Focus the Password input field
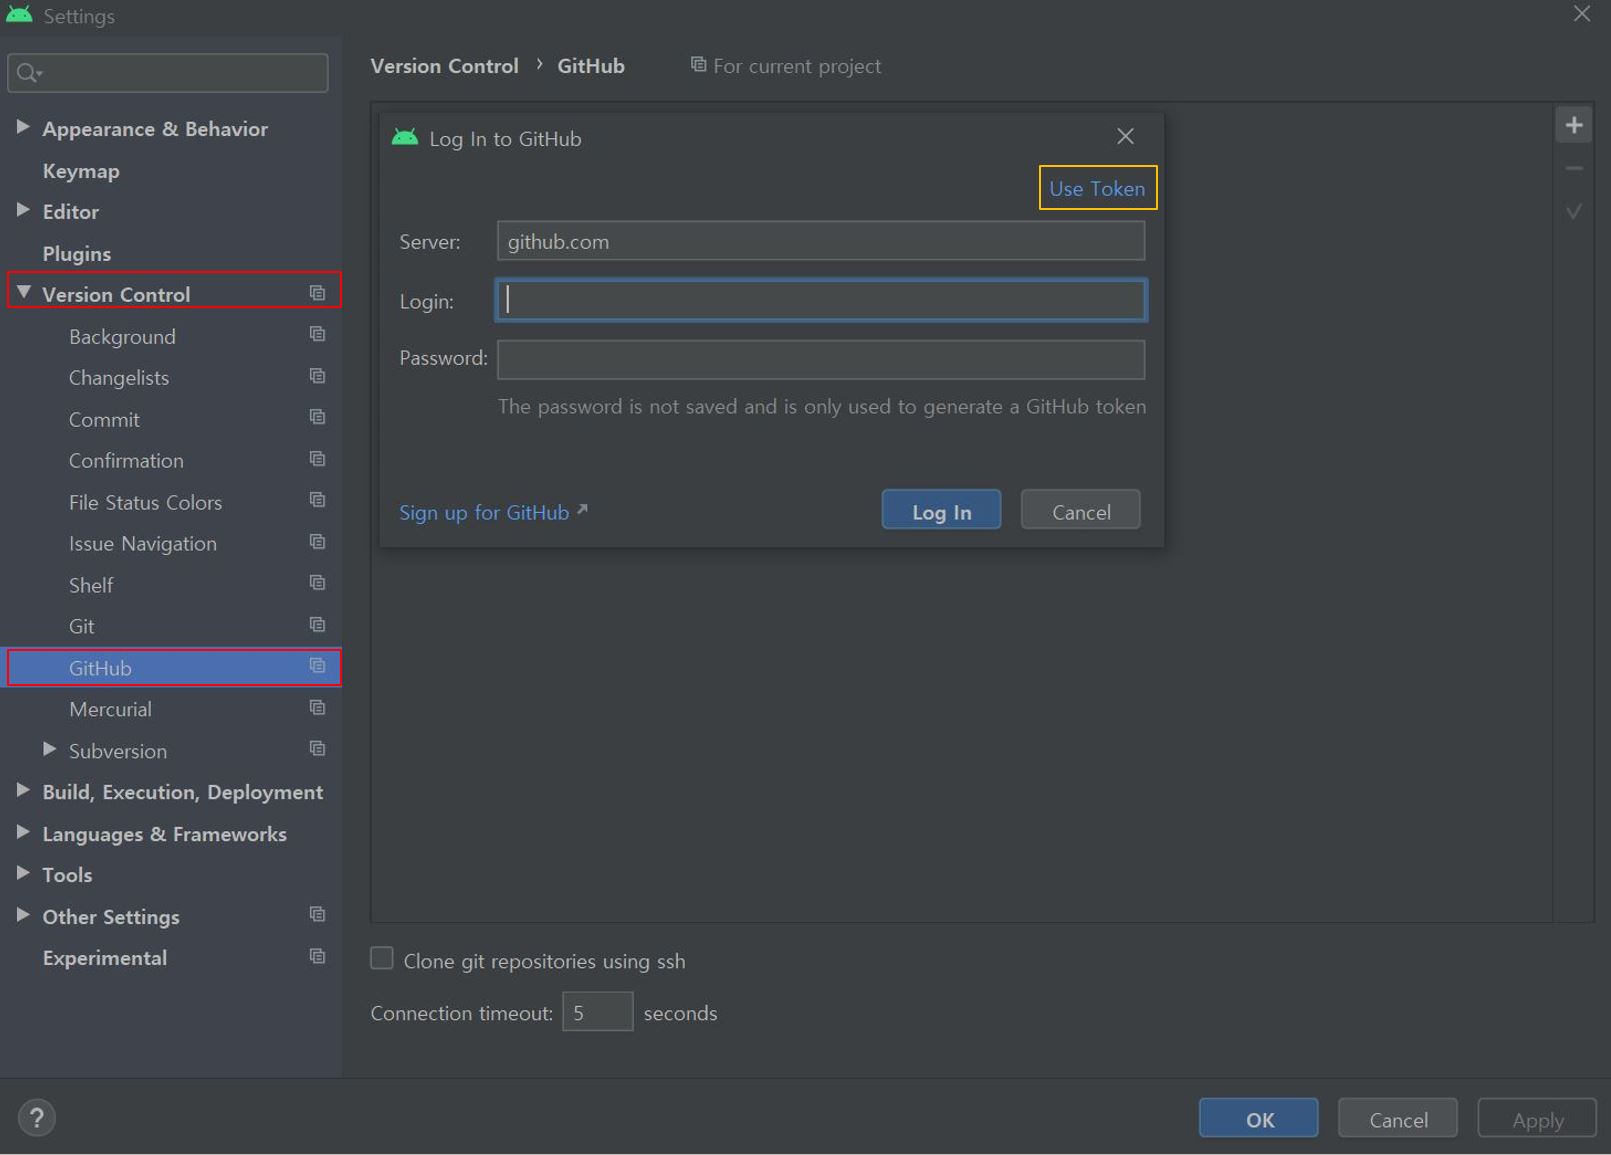This screenshot has height=1155, width=1611. tap(821, 359)
